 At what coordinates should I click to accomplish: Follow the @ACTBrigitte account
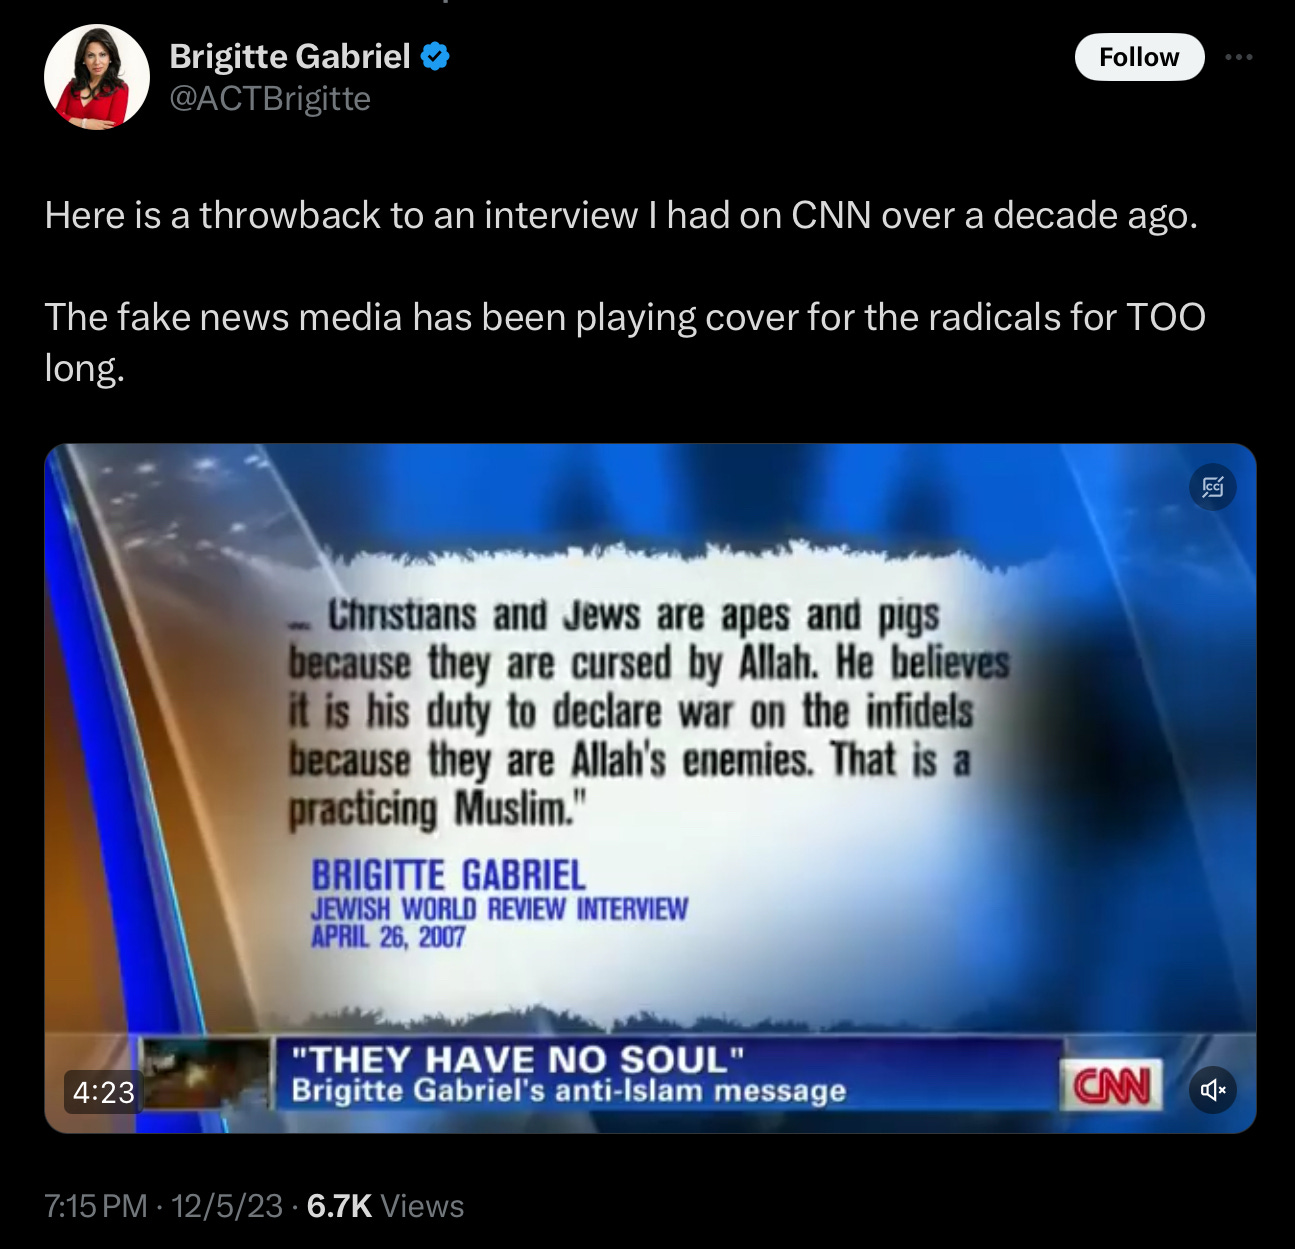[1139, 57]
